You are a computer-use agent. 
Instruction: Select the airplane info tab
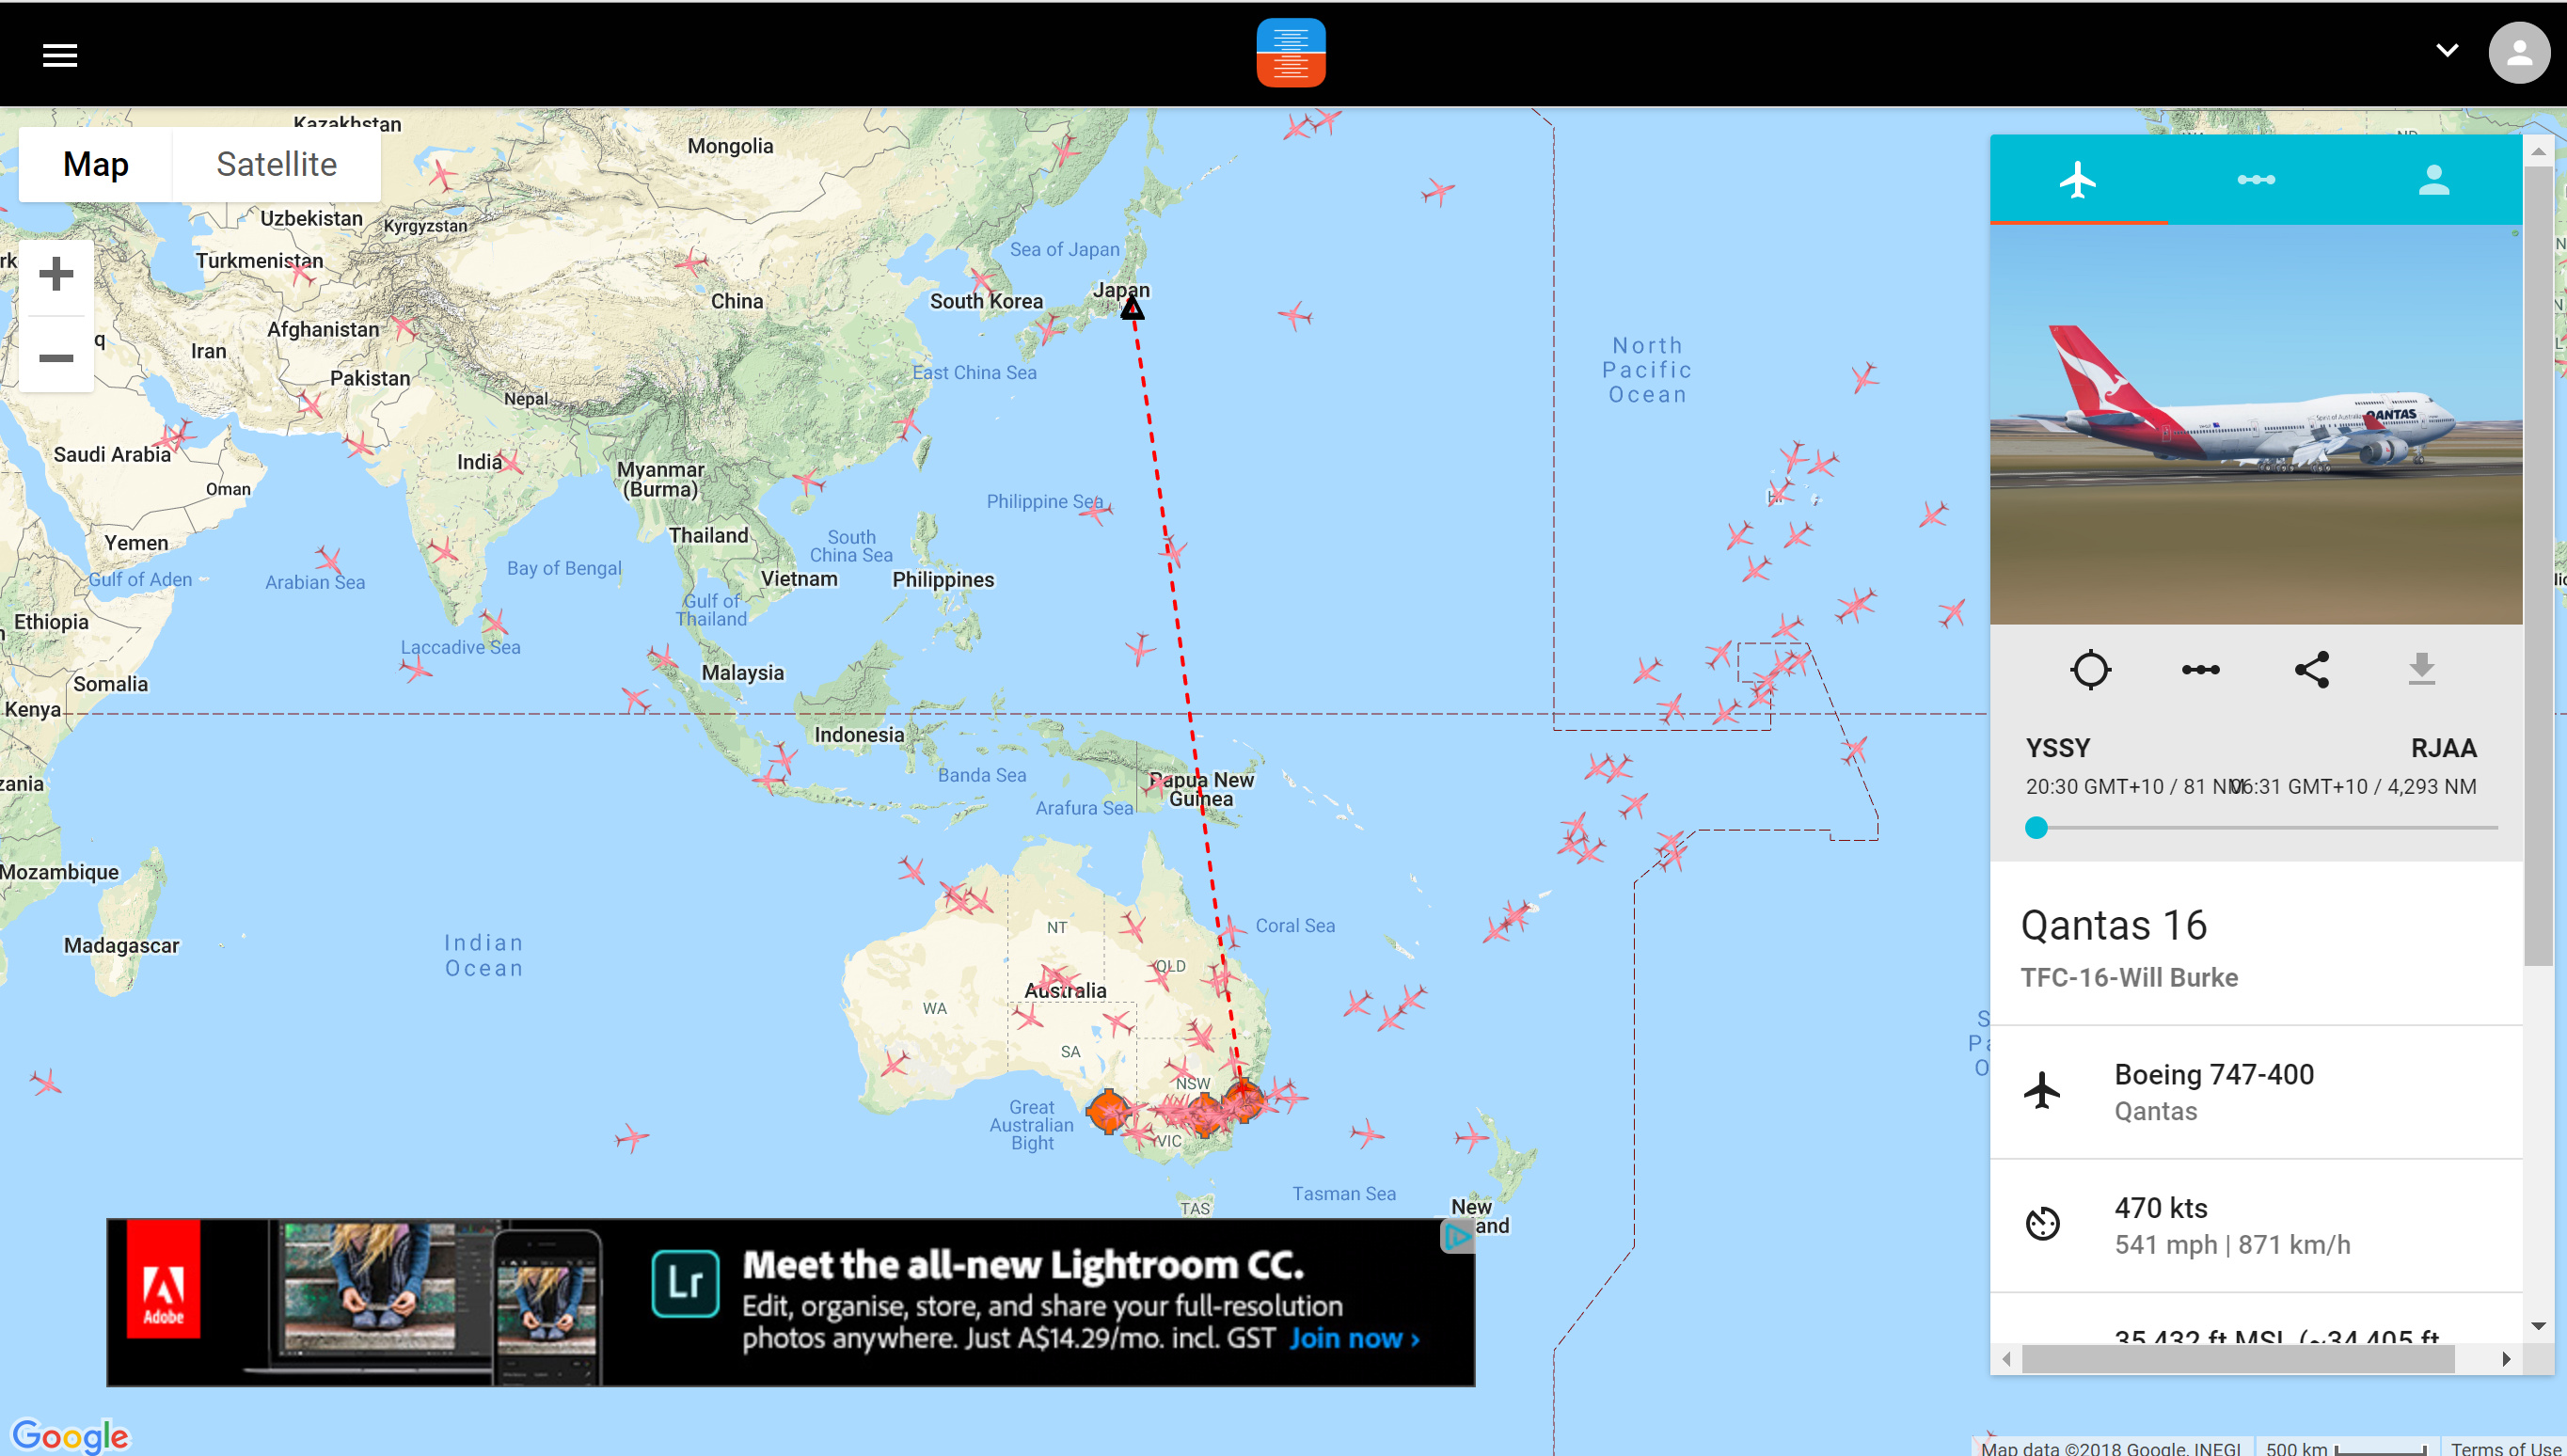tap(2078, 180)
